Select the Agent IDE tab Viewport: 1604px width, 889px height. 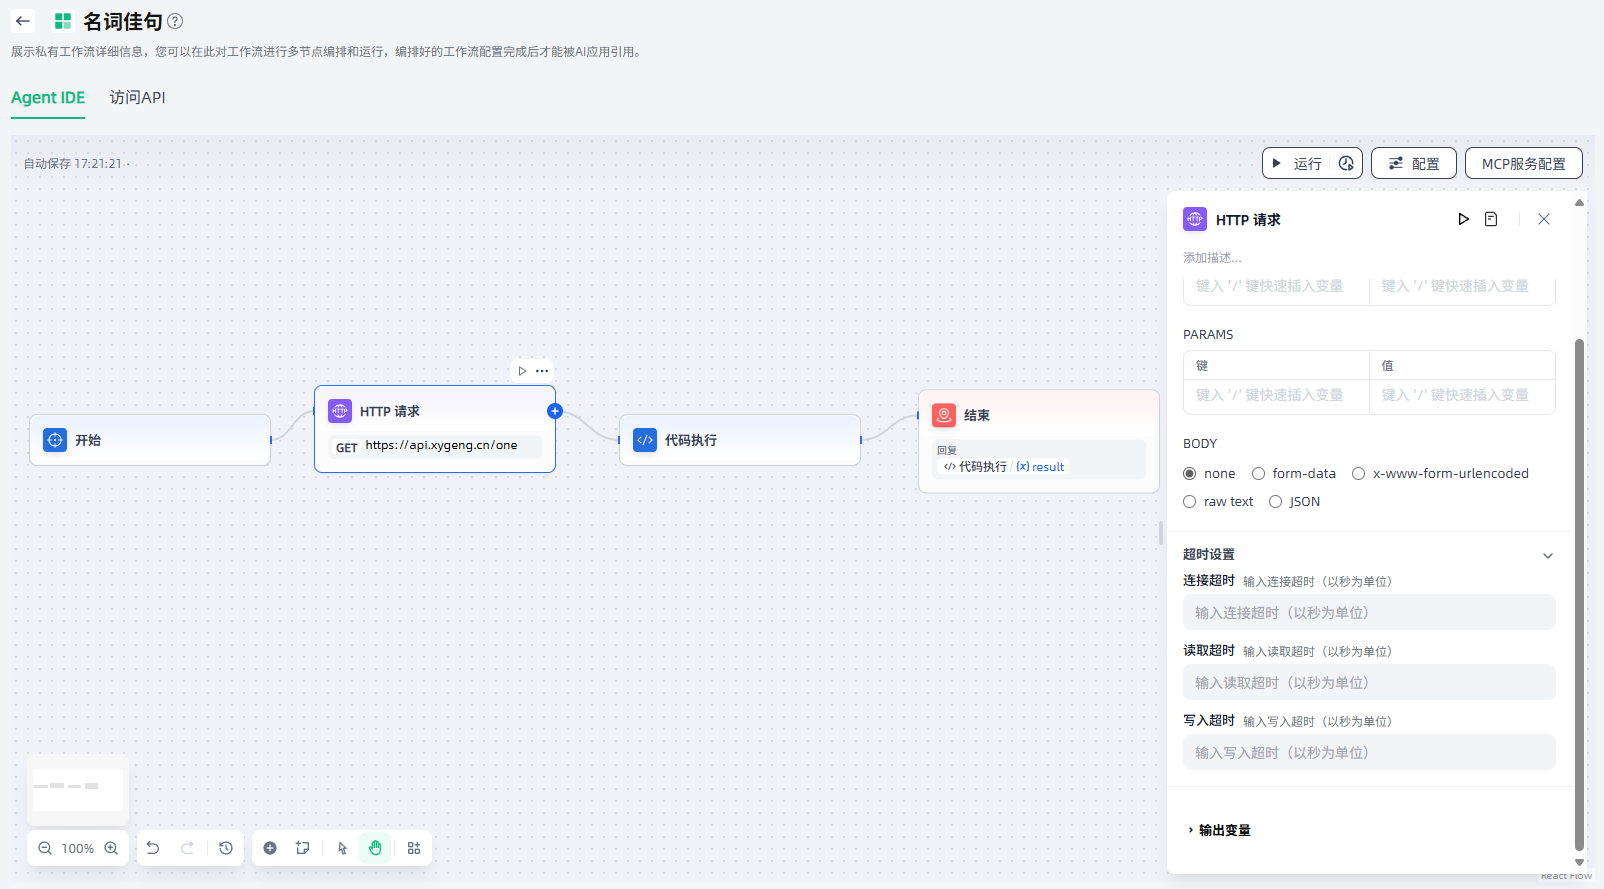pos(48,98)
